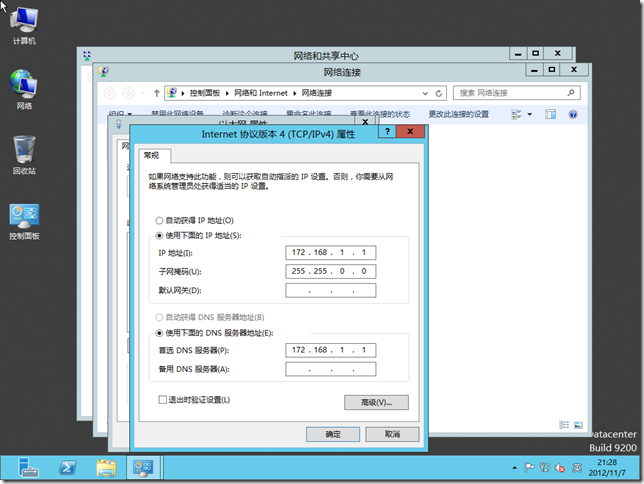644x484 pixels.
Task: Click the Cancel button
Action: click(x=392, y=434)
